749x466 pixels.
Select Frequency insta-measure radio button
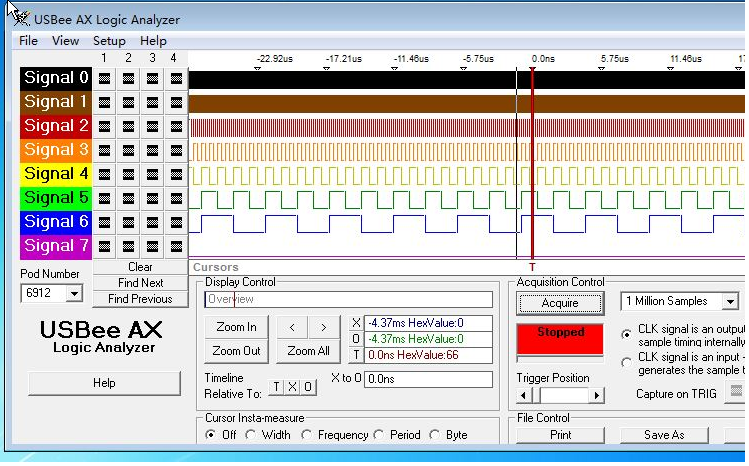(309, 435)
